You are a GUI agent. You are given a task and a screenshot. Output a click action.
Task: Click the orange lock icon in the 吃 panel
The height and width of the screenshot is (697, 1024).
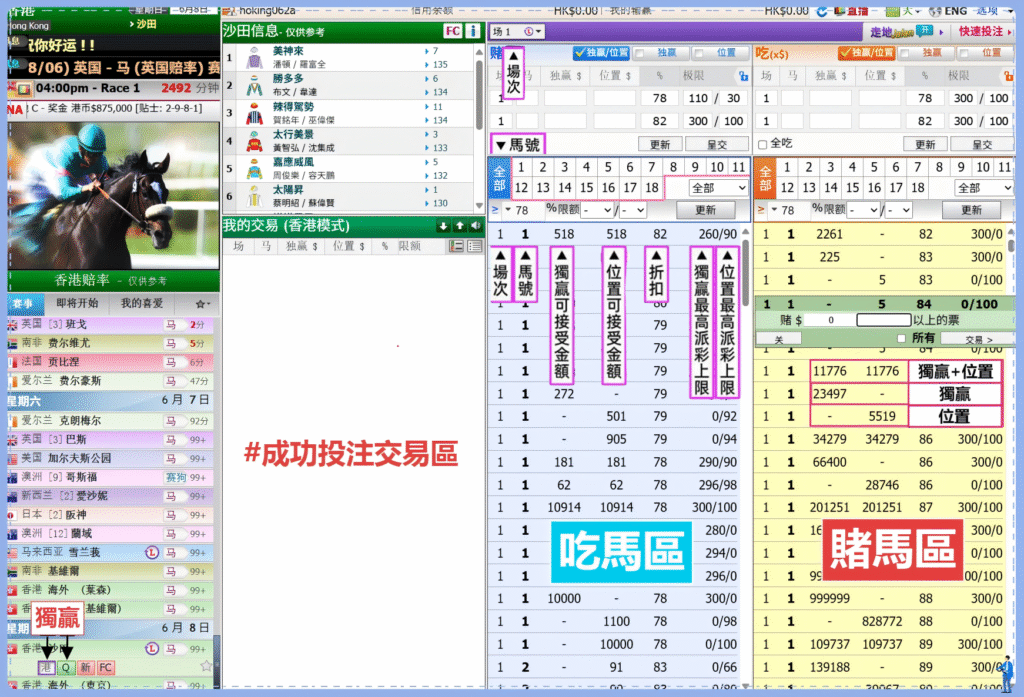1009,76
